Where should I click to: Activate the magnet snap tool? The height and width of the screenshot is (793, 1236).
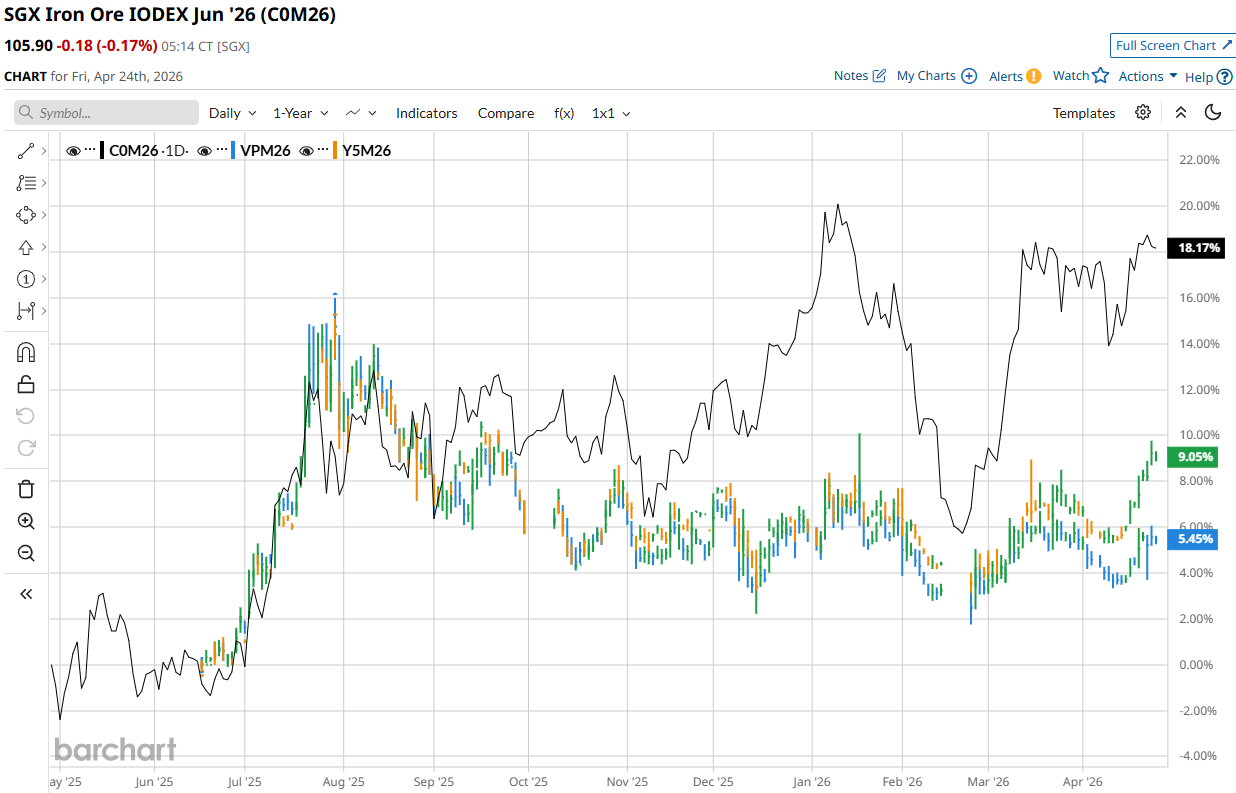pyautogui.click(x=26, y=352)
